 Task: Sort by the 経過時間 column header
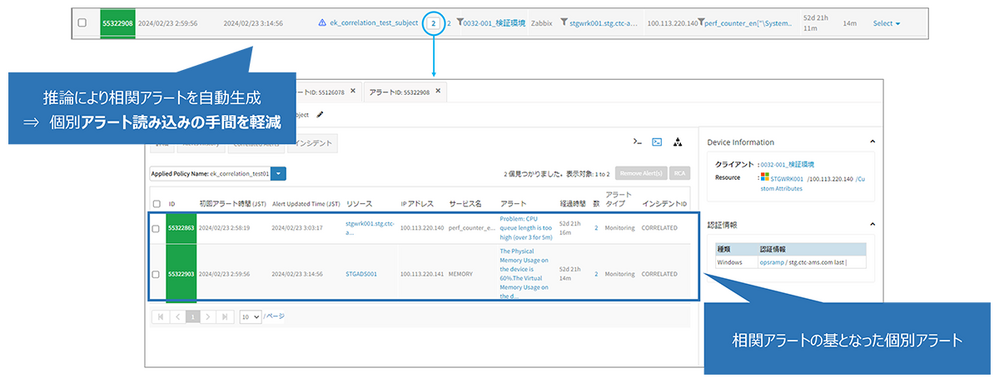point(573,204)
